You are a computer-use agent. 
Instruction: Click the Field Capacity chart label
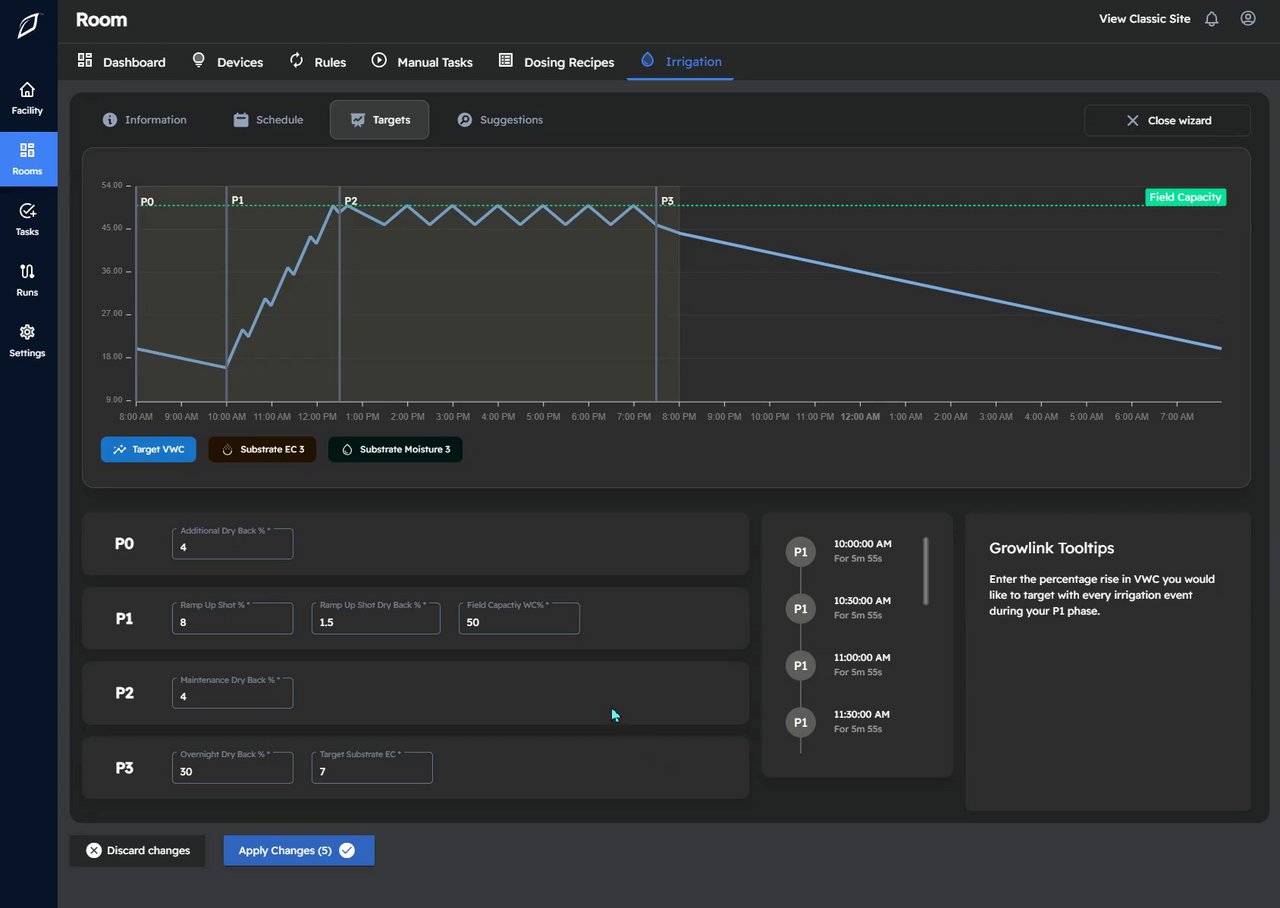(1185, 198)
